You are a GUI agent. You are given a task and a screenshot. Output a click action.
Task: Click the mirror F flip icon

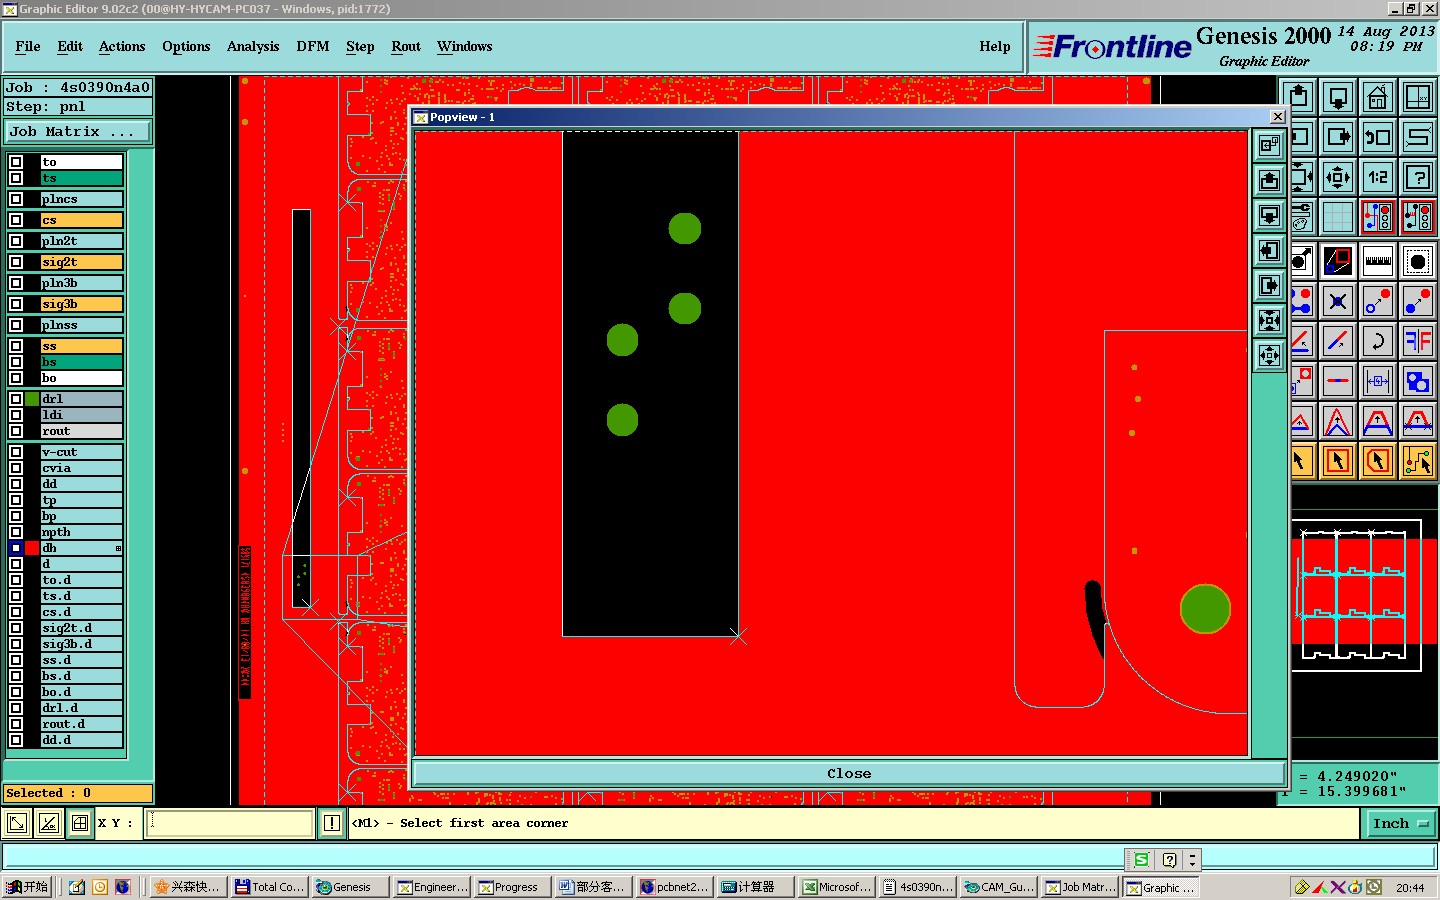(x=1418, y=341)
